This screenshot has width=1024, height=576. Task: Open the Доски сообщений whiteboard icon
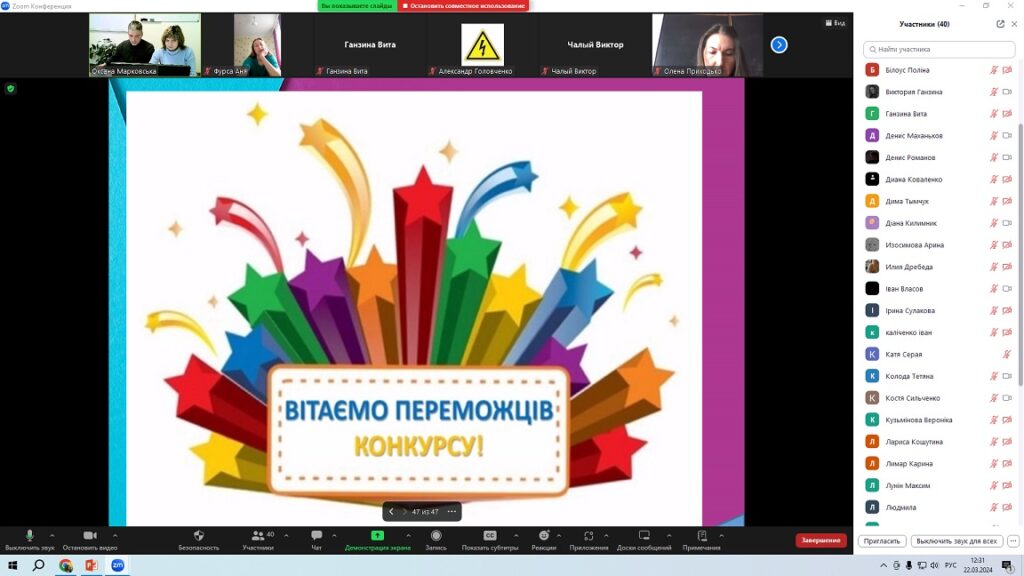[x=644, y=536]
